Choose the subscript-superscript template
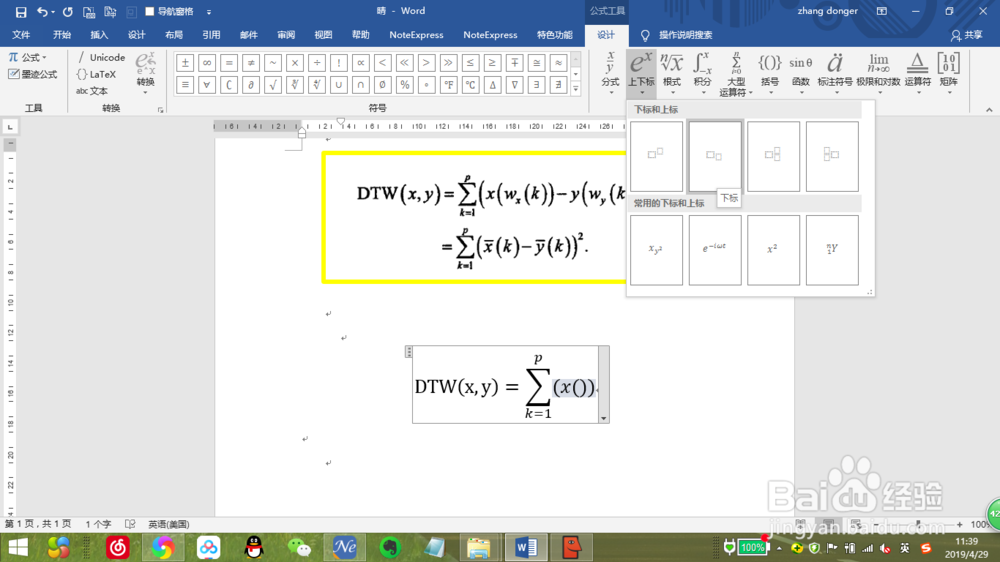1000x562 pixels. (x=773, y=156)
